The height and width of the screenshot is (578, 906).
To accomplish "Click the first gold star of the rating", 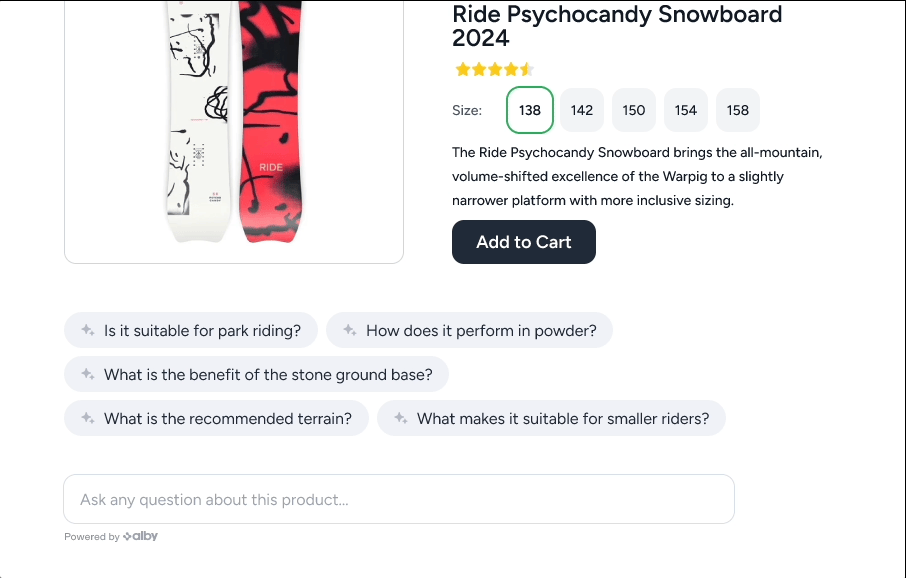I will 461,69.
